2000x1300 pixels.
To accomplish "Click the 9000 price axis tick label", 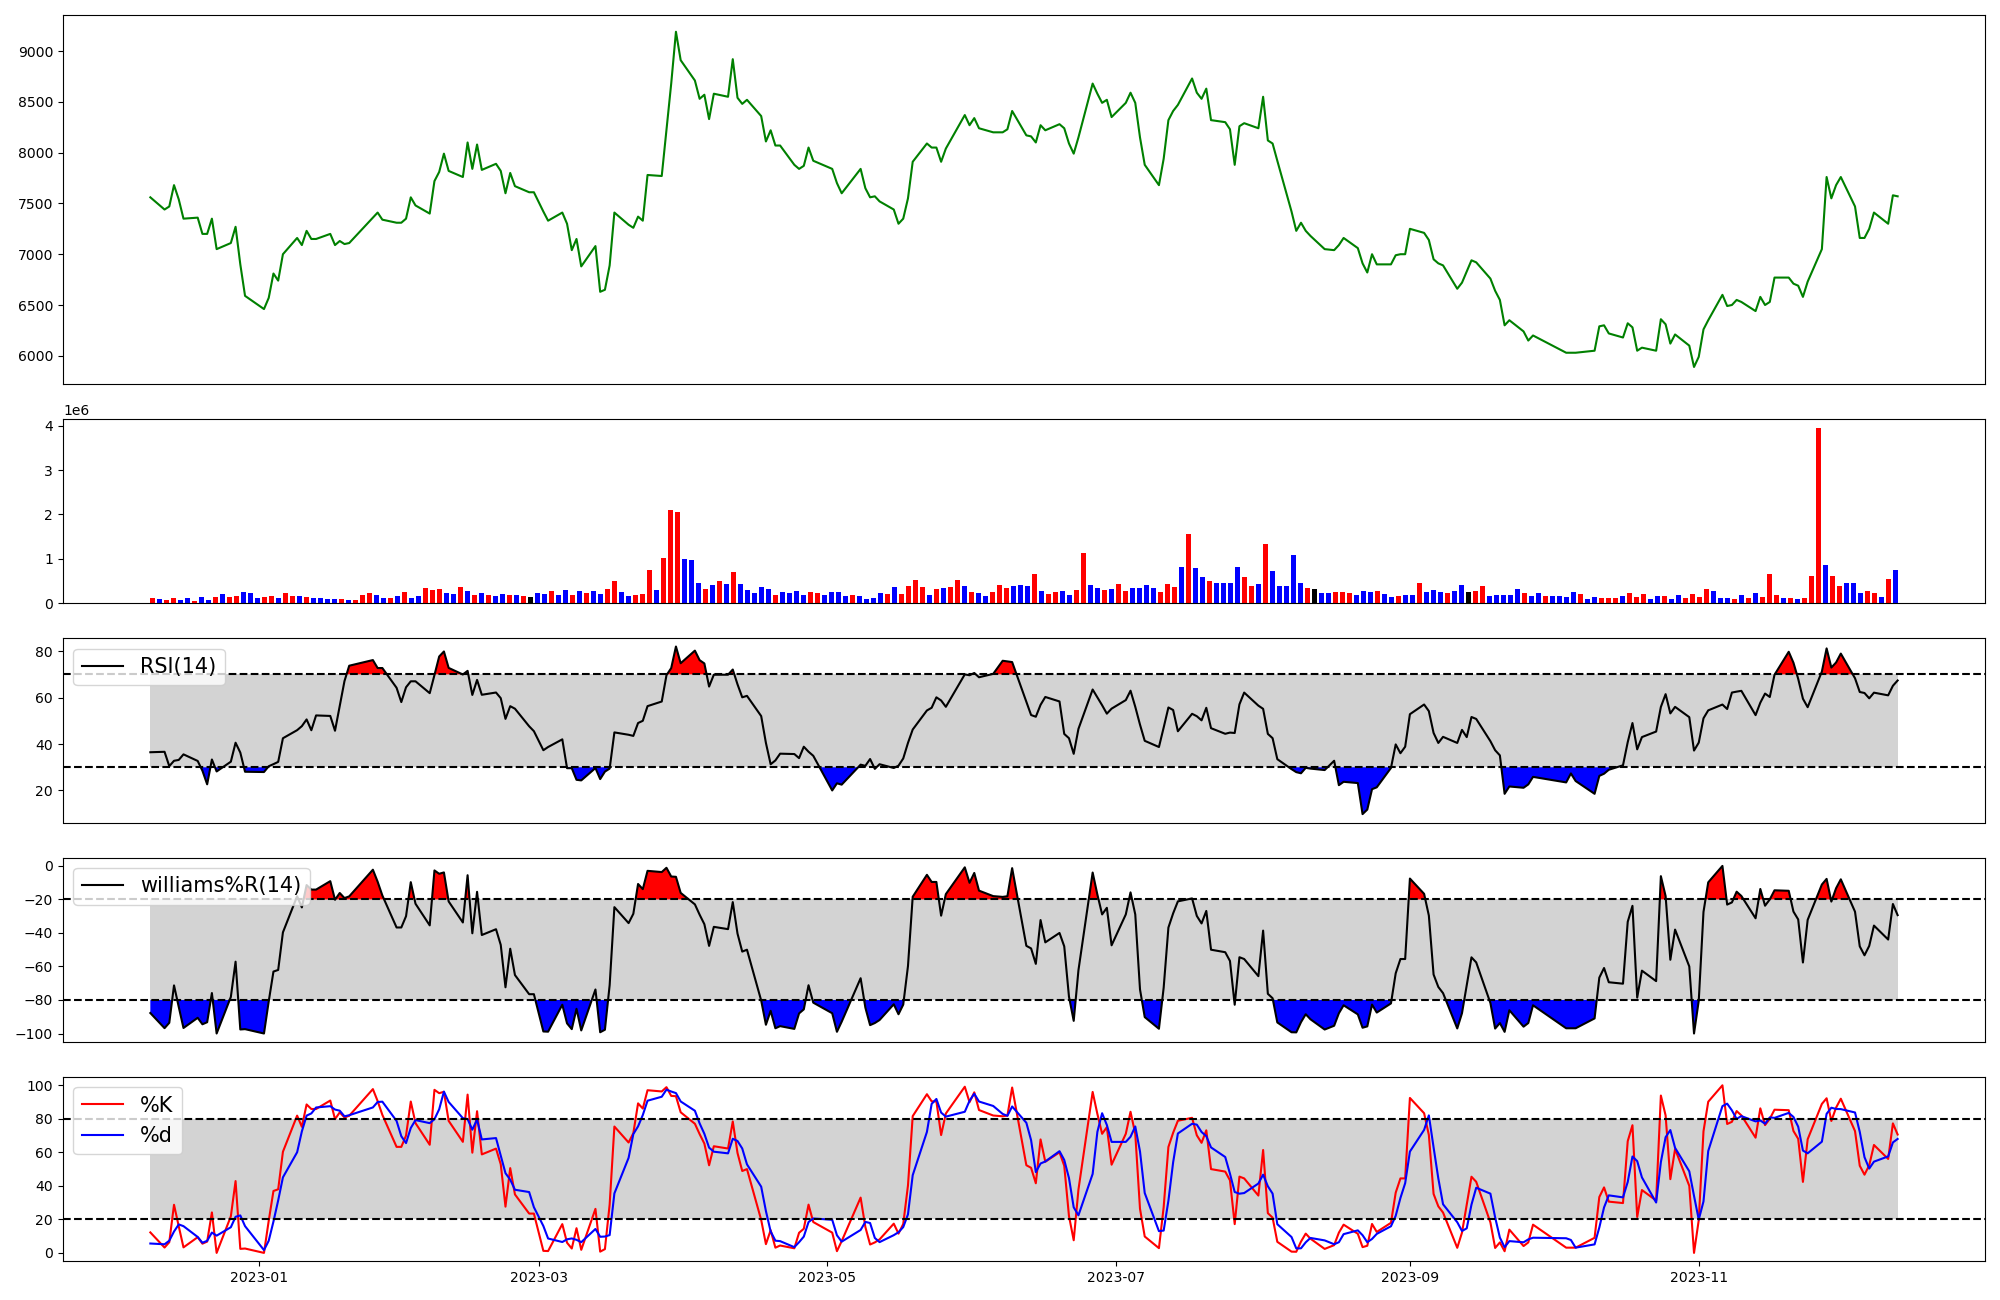I will click(36, 52).
